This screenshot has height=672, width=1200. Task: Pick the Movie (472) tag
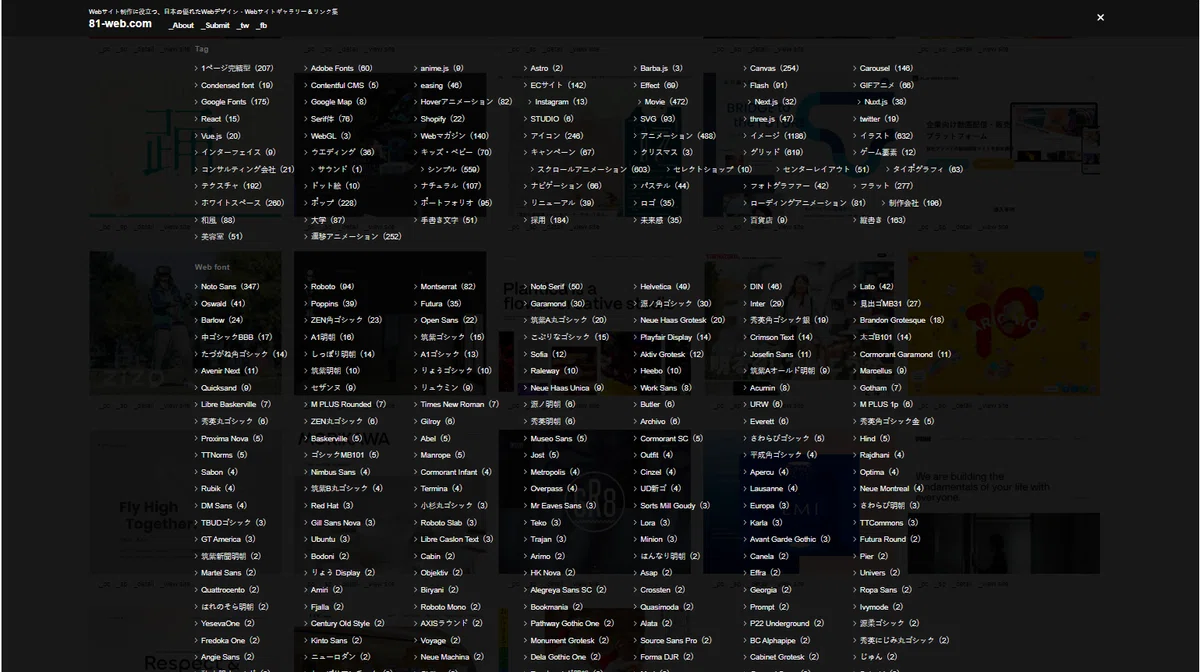coord(666,102)
